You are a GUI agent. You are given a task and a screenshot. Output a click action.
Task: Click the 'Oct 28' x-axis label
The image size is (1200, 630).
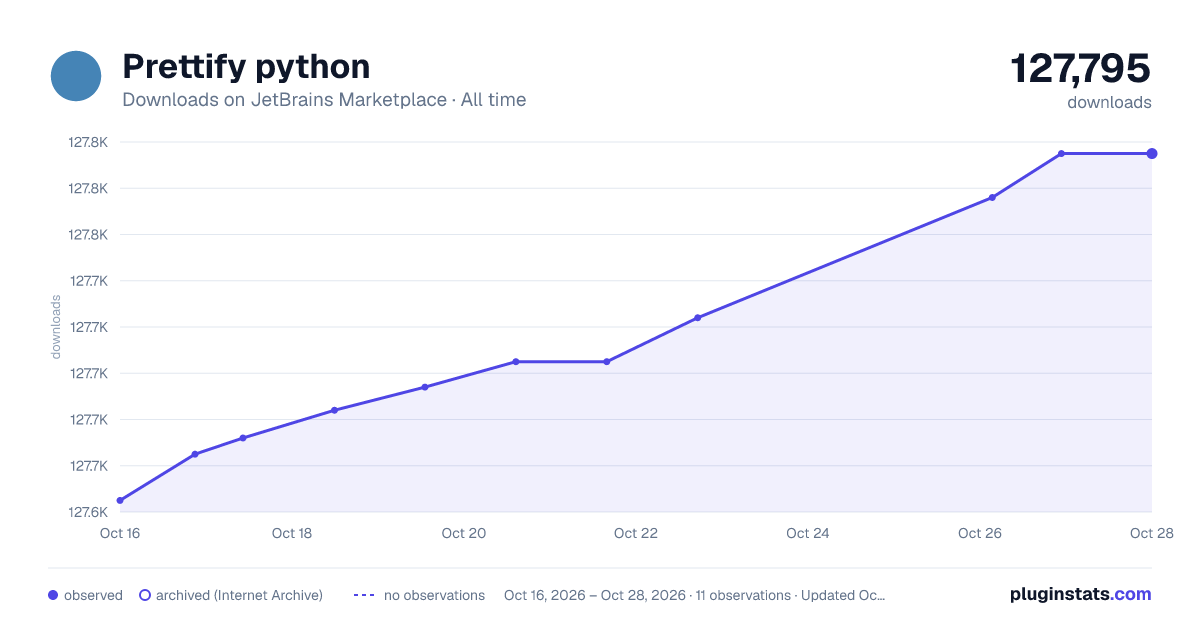[x=1150, y=533]
